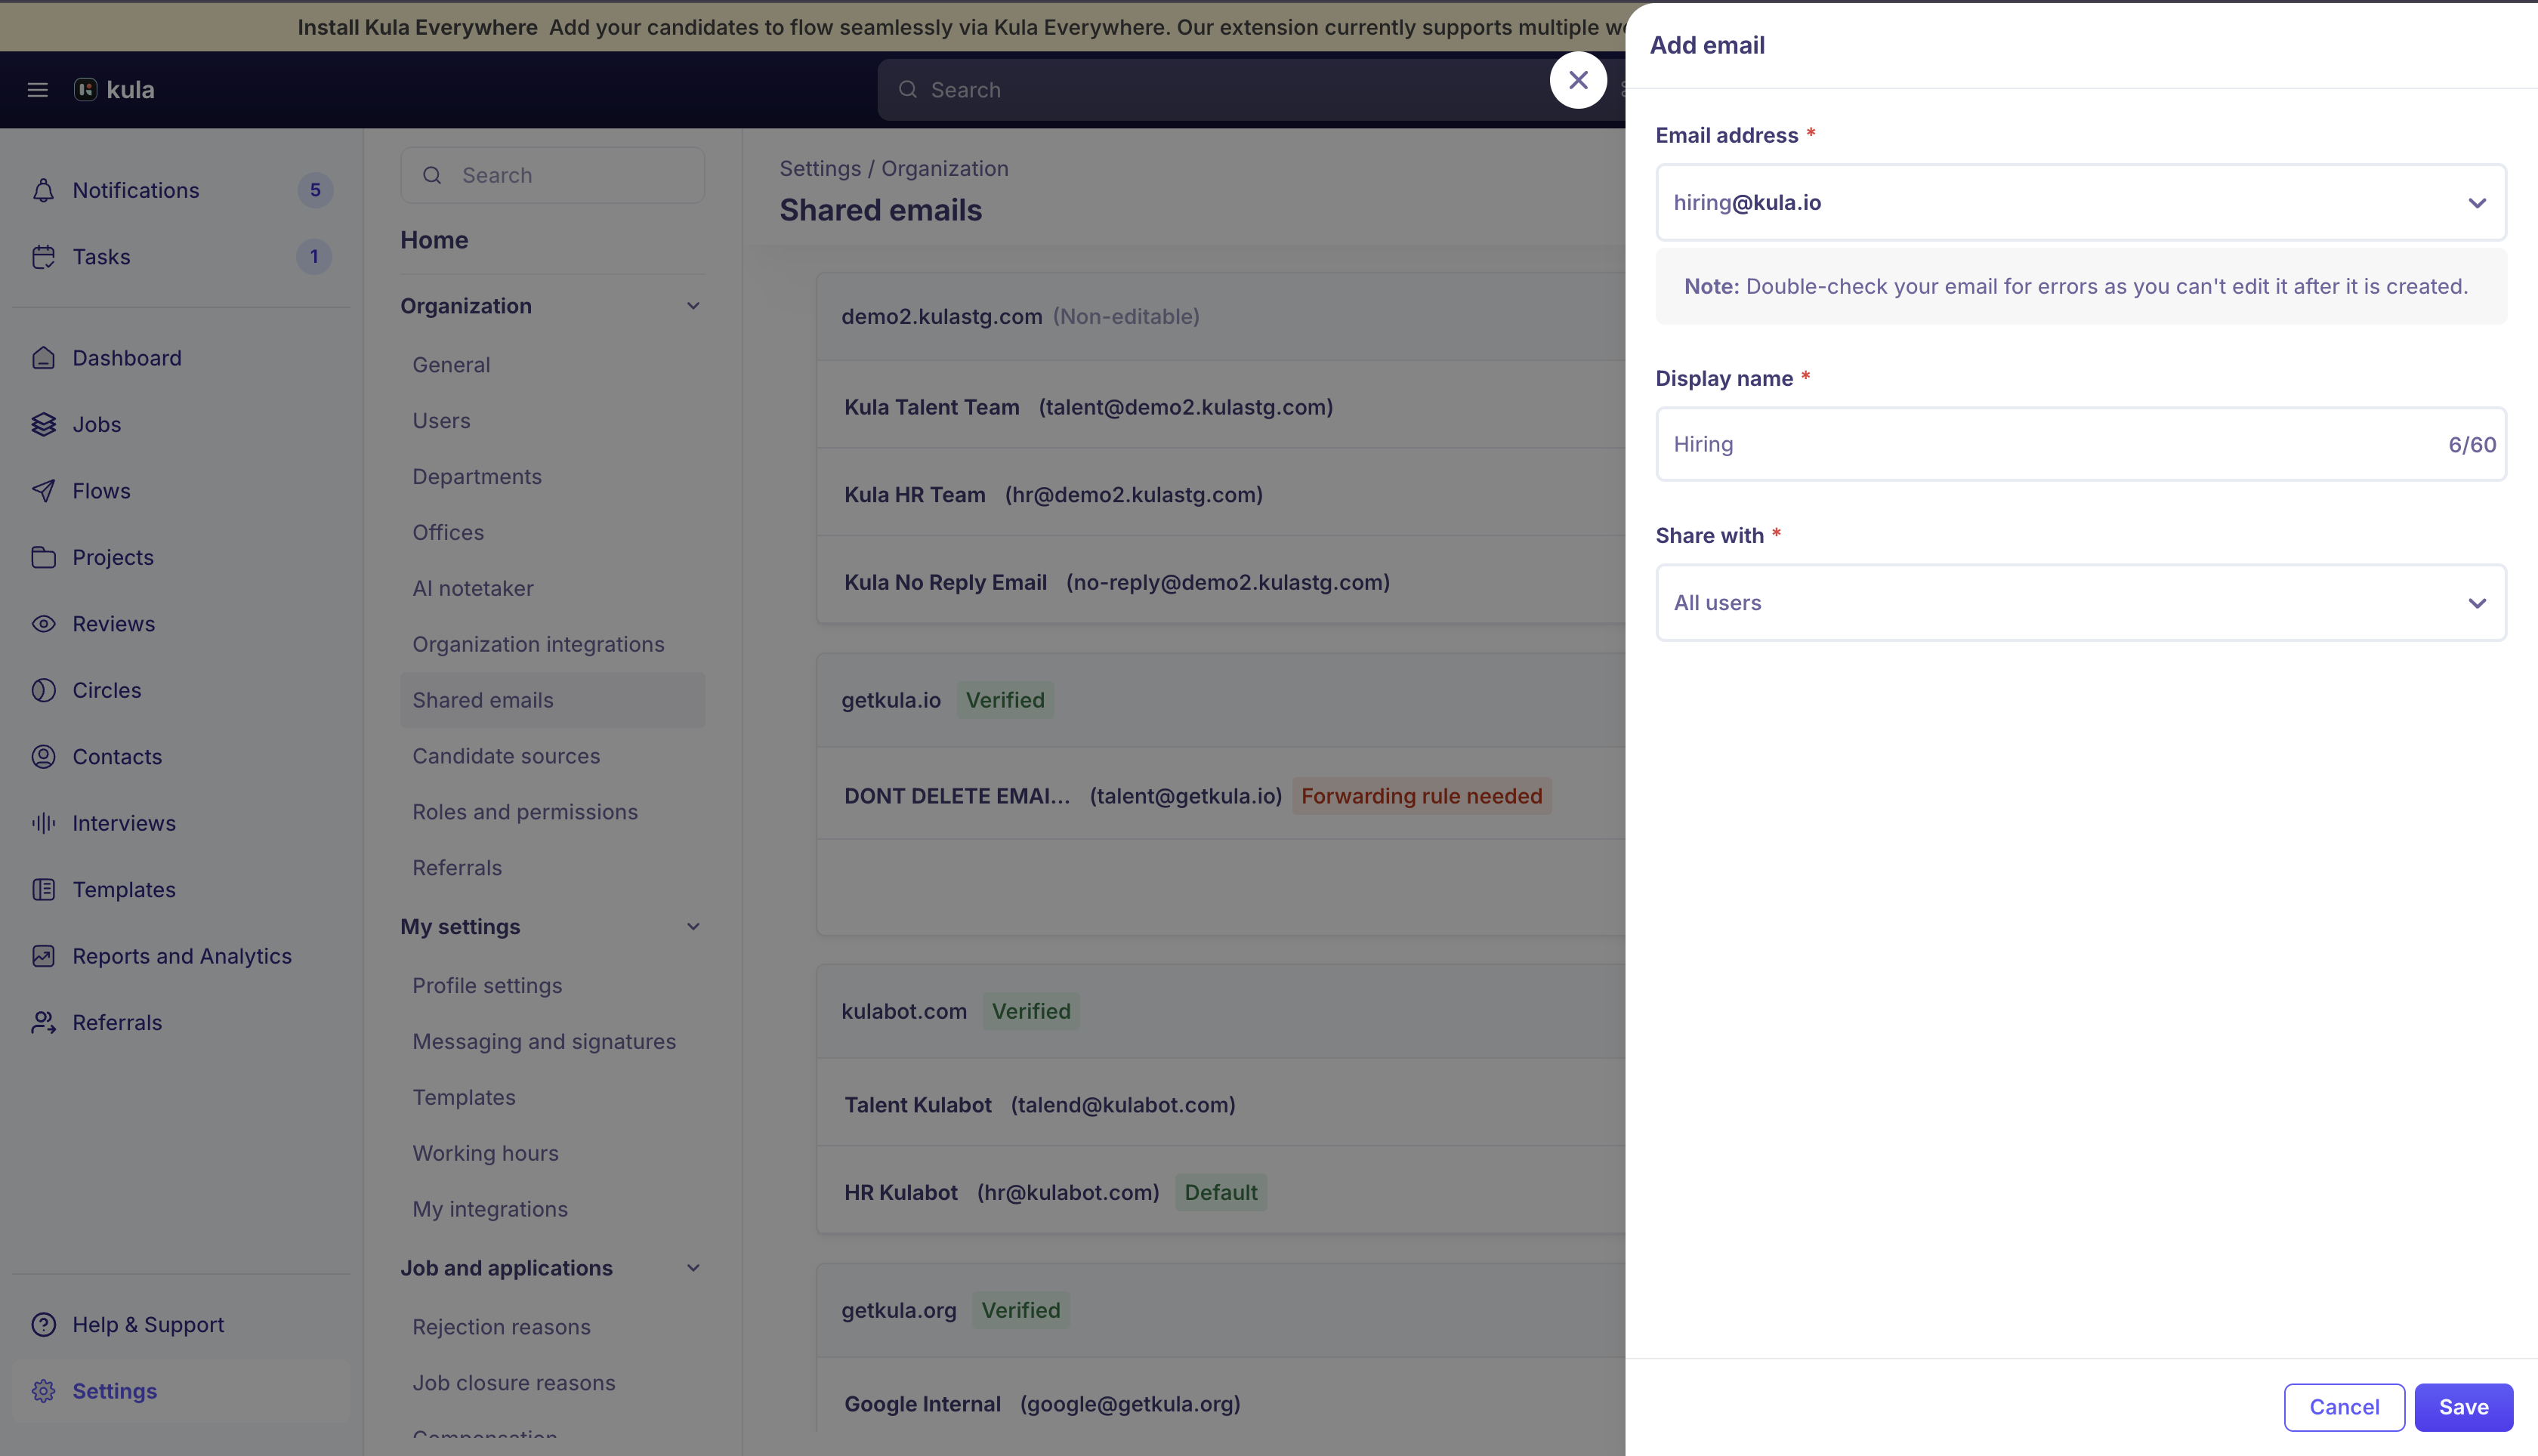The height and width of the screenshot is (1456, 2538).
Task: Click the Settings gear icon
Action: tap(43, 1391)
